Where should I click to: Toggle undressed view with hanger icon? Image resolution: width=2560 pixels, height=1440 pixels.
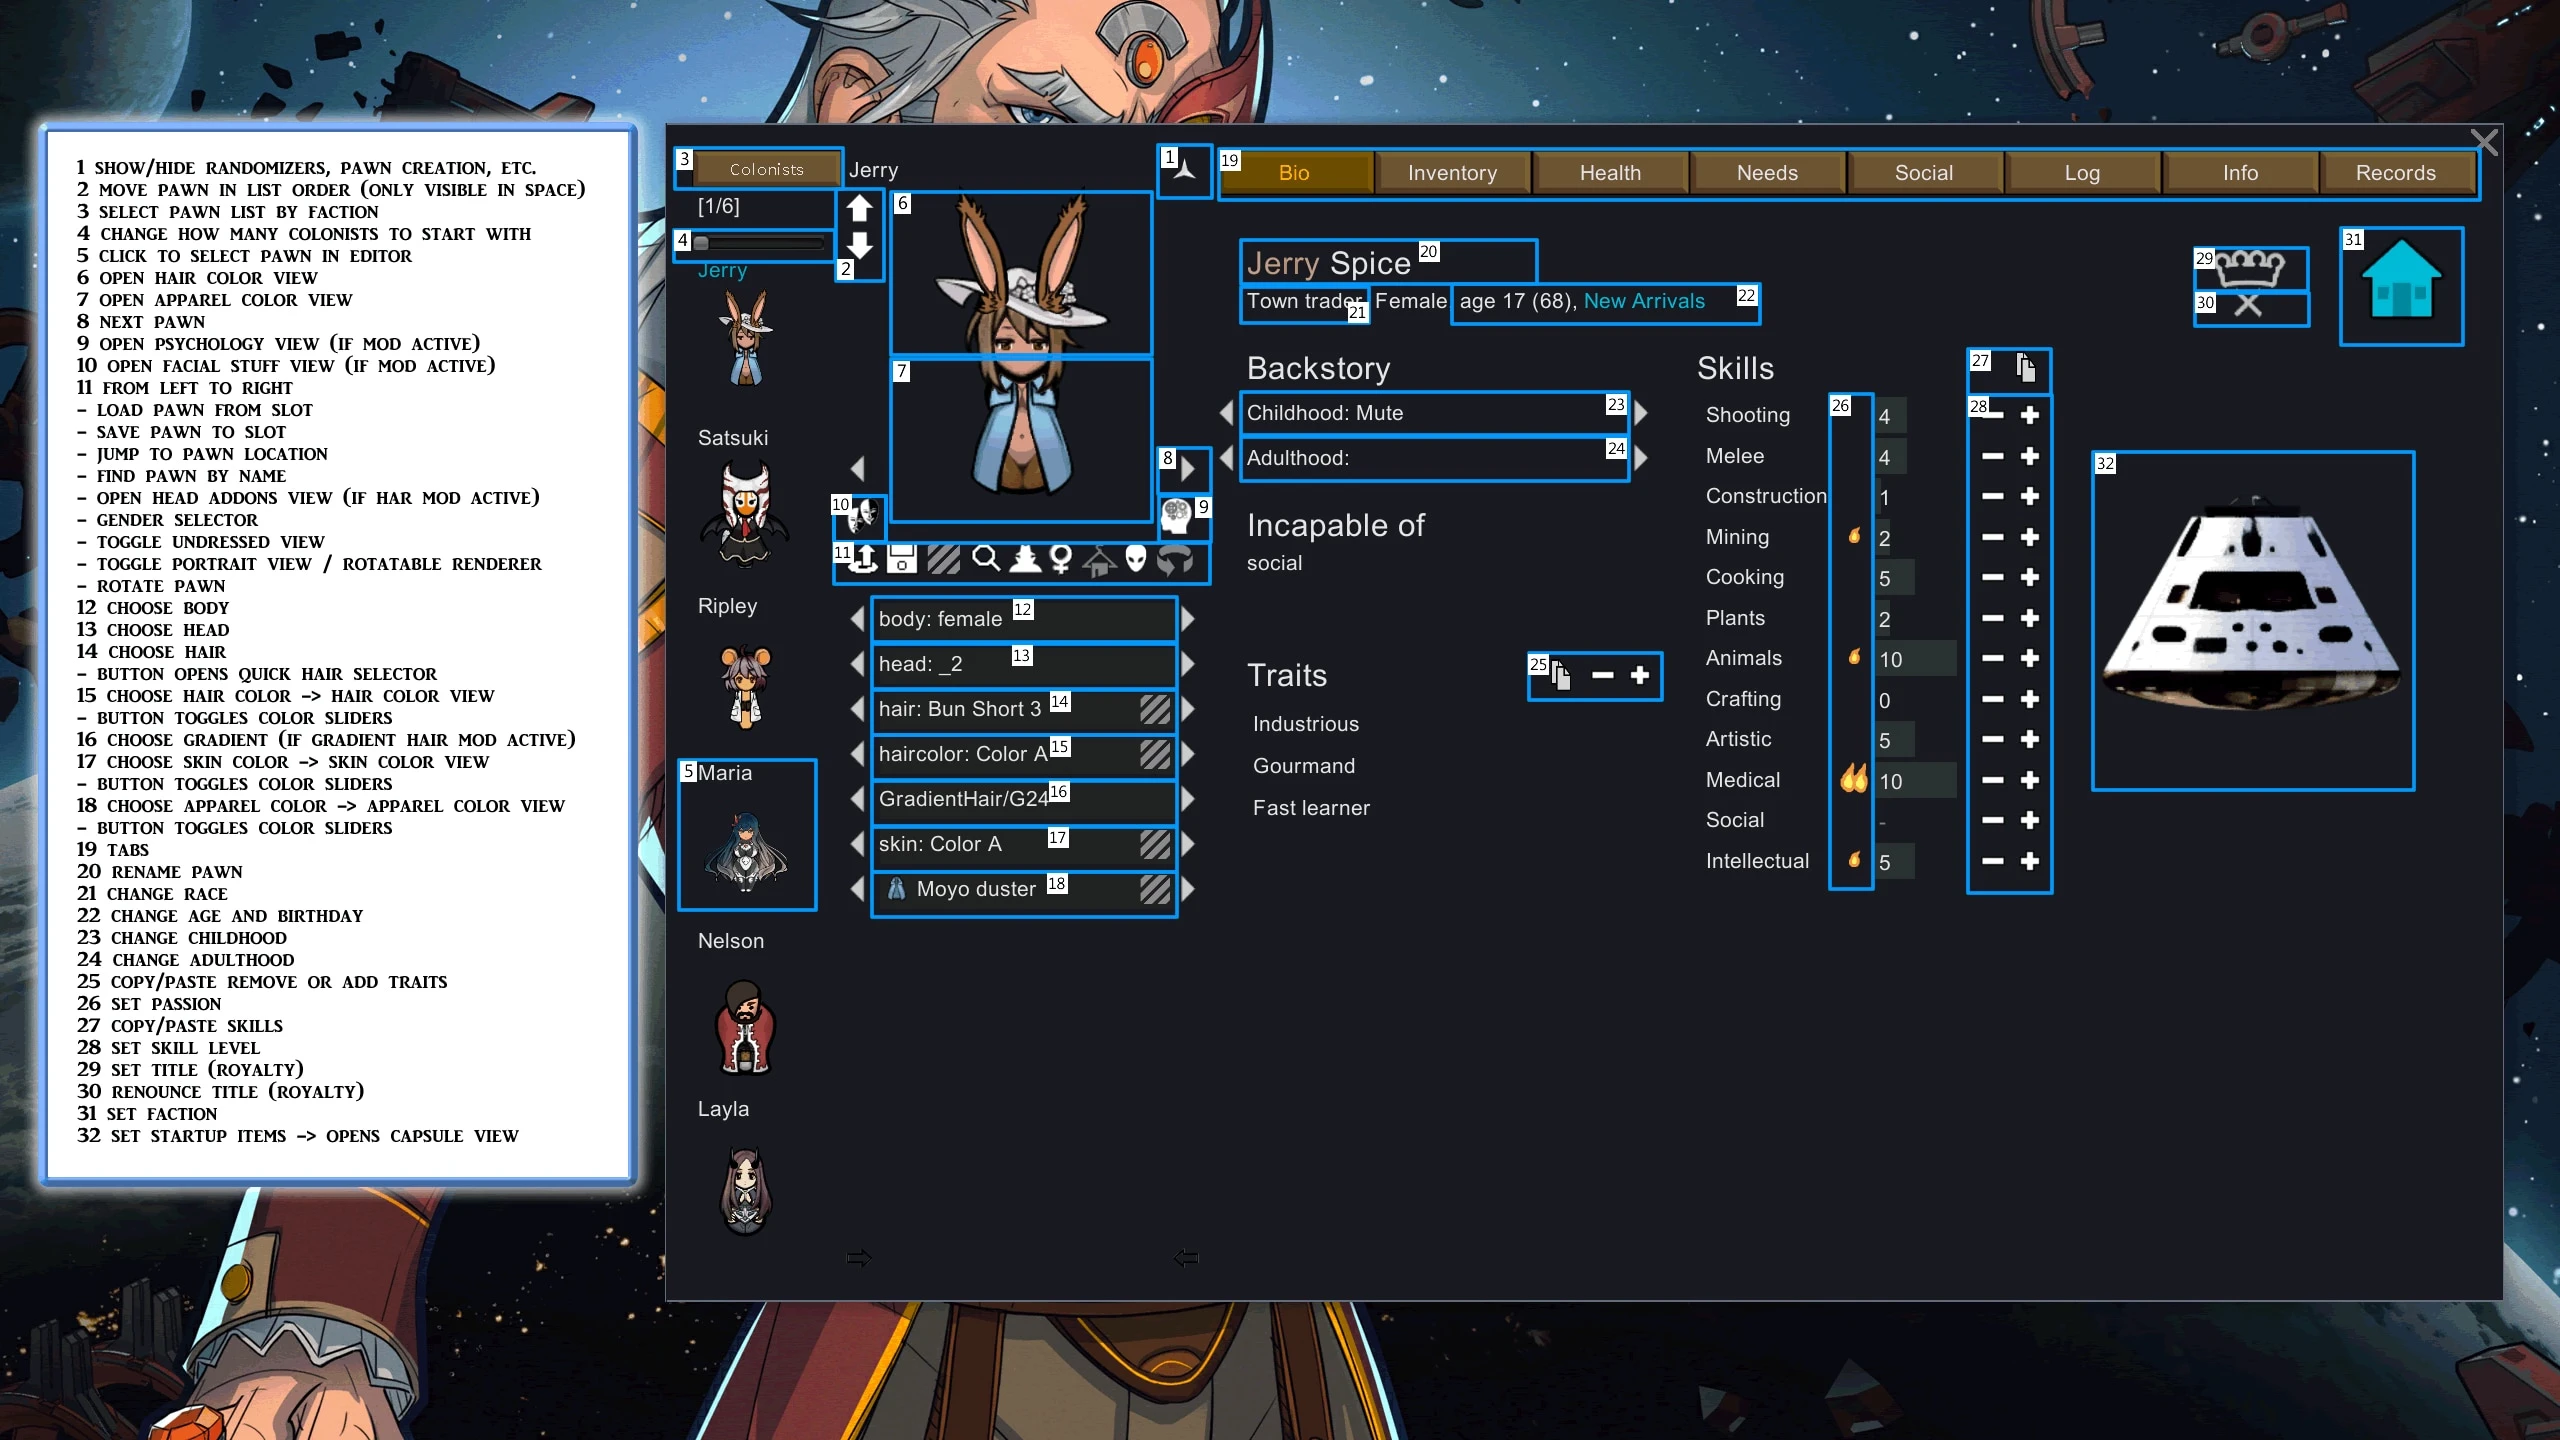tap(1098, 560)
